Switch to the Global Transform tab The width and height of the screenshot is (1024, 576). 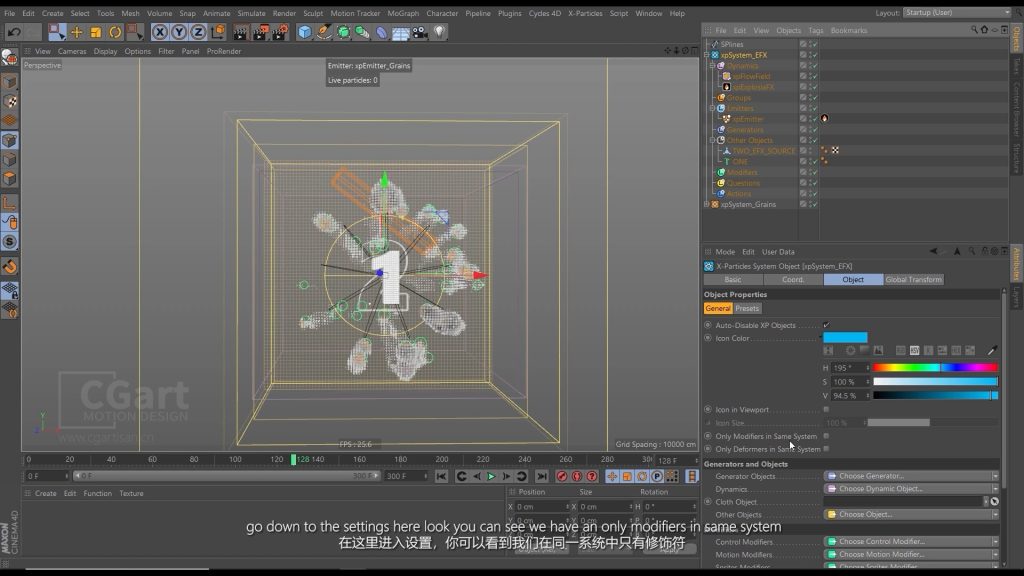913,280
